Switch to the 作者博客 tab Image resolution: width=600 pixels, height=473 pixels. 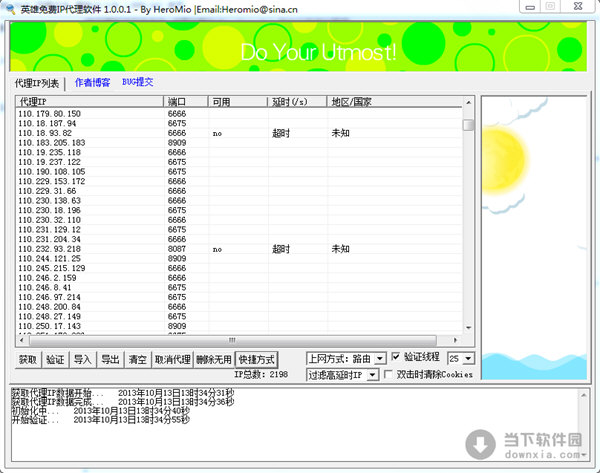[x=92, y=83]
